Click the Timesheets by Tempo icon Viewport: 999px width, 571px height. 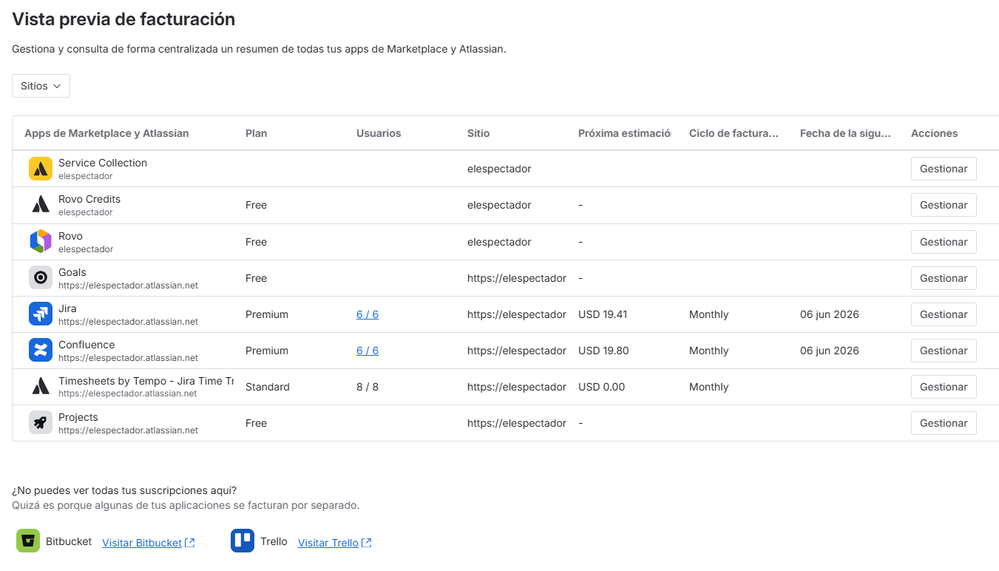tap(40, 387)
